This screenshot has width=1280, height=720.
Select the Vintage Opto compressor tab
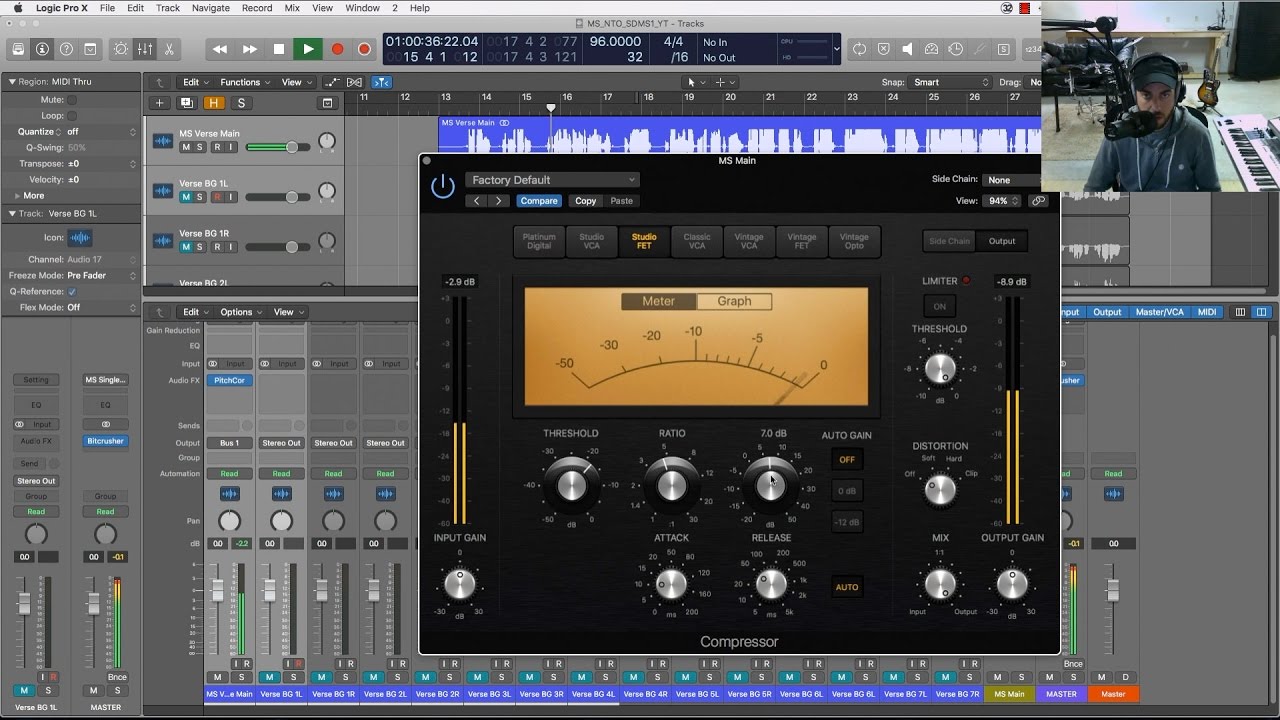click(x=854, y=241)
